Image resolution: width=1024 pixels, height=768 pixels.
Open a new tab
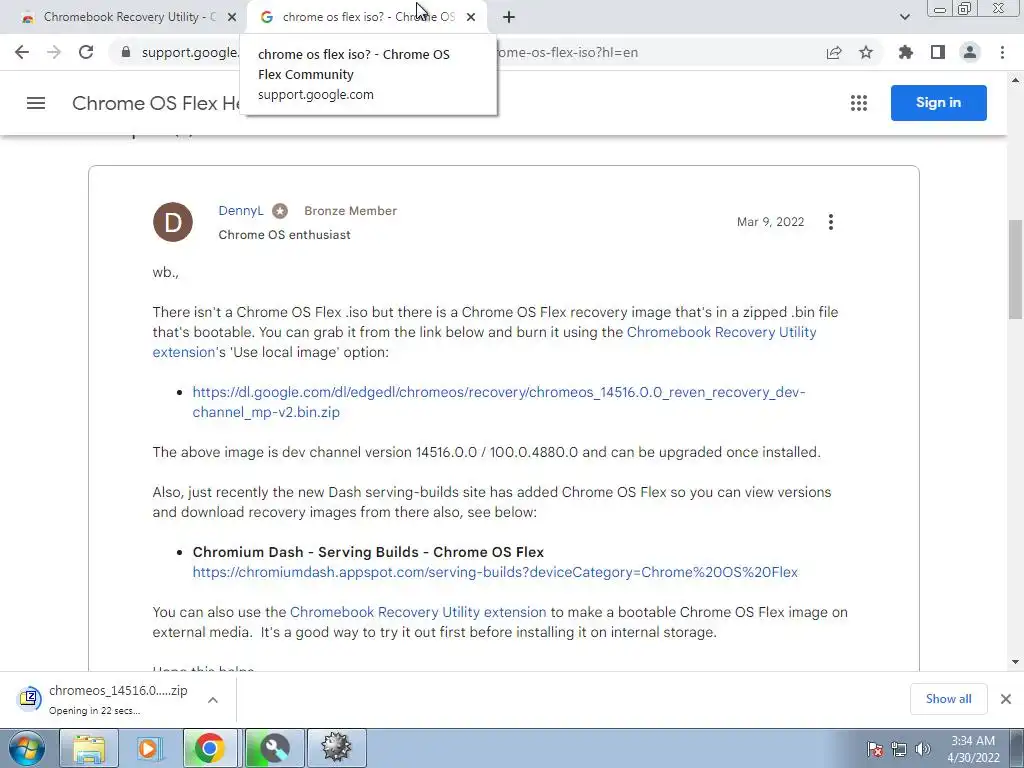[x=509, y=17]
